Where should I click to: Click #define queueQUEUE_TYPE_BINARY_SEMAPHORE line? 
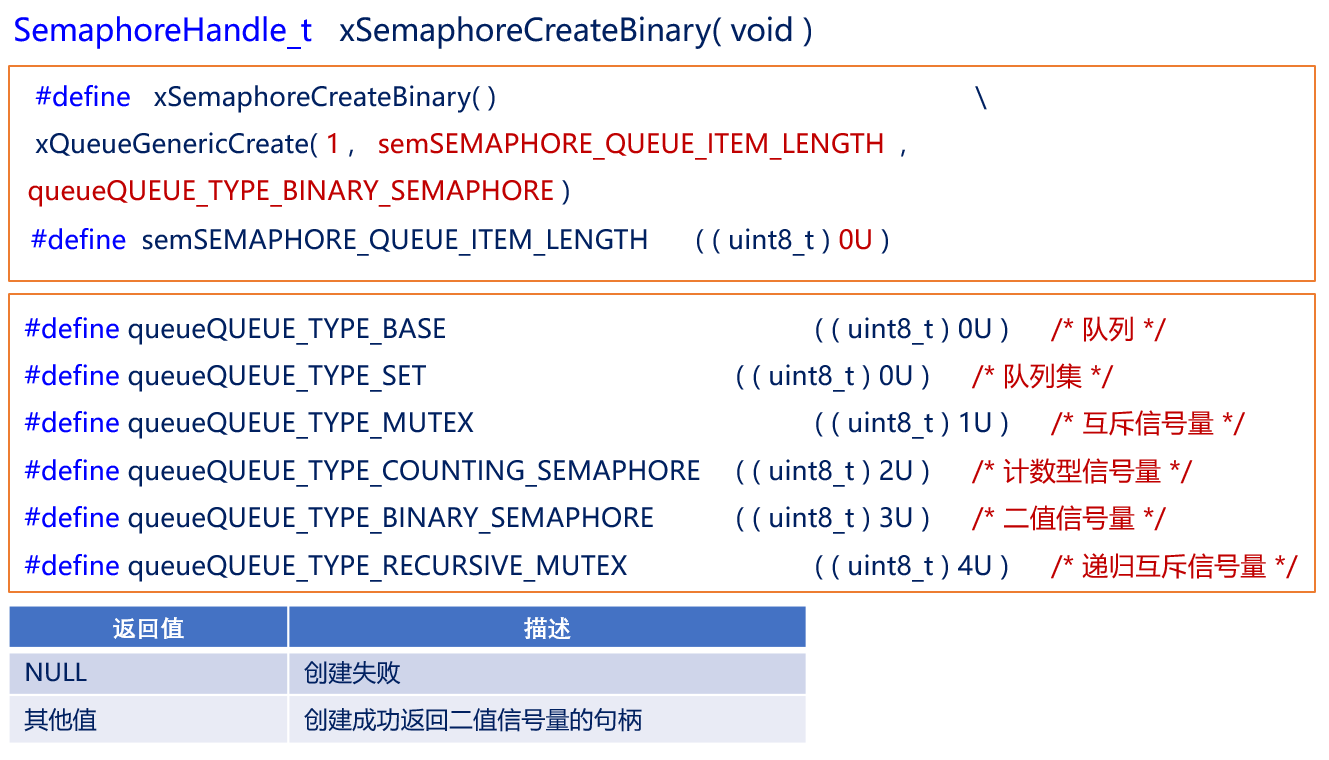pos(339,518)
